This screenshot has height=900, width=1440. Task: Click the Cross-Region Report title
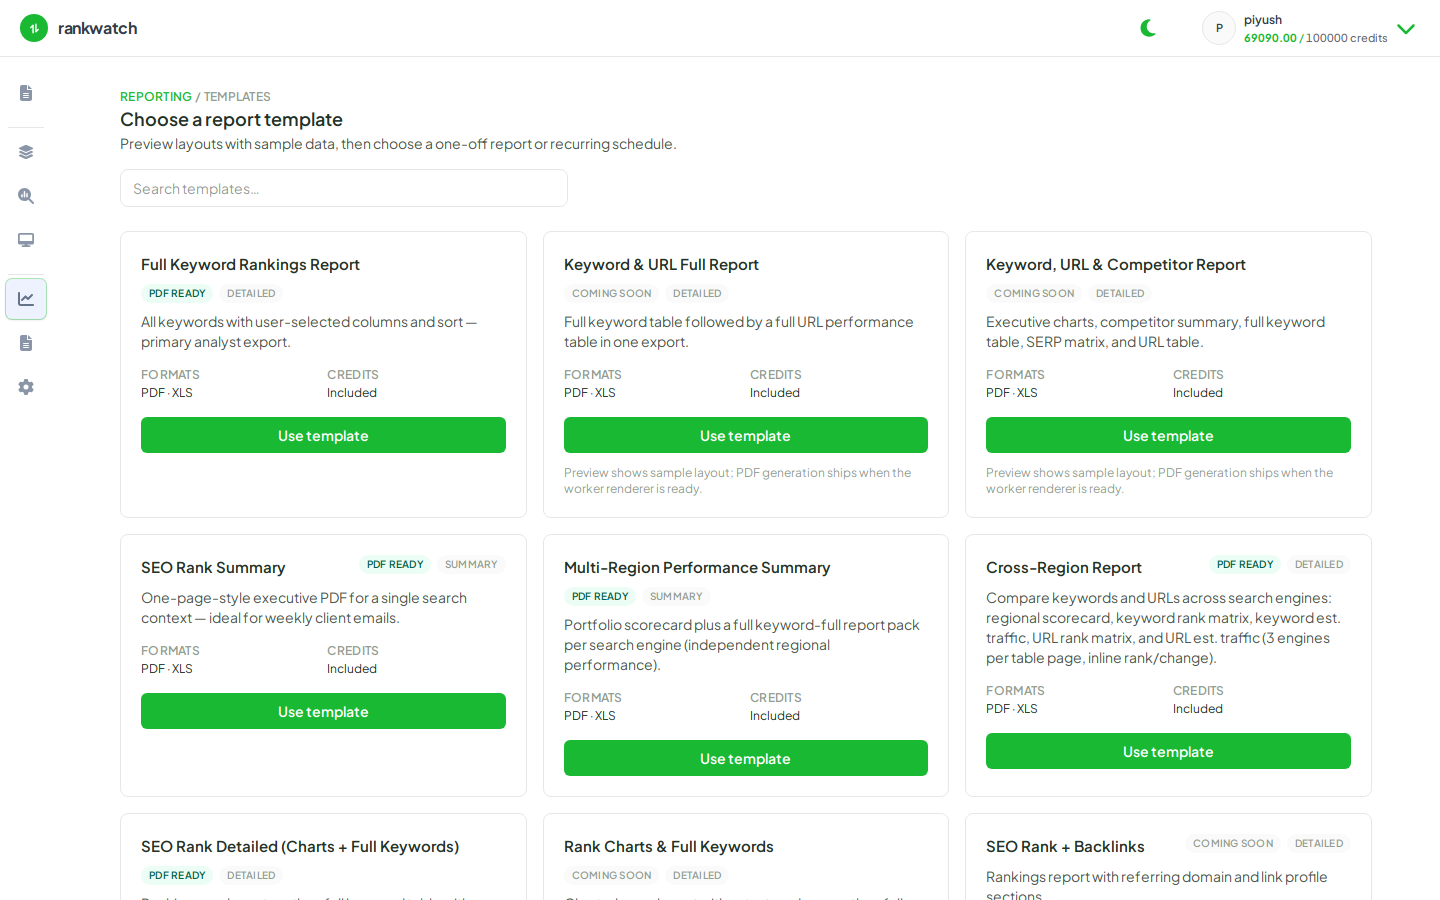point(1064,568)
